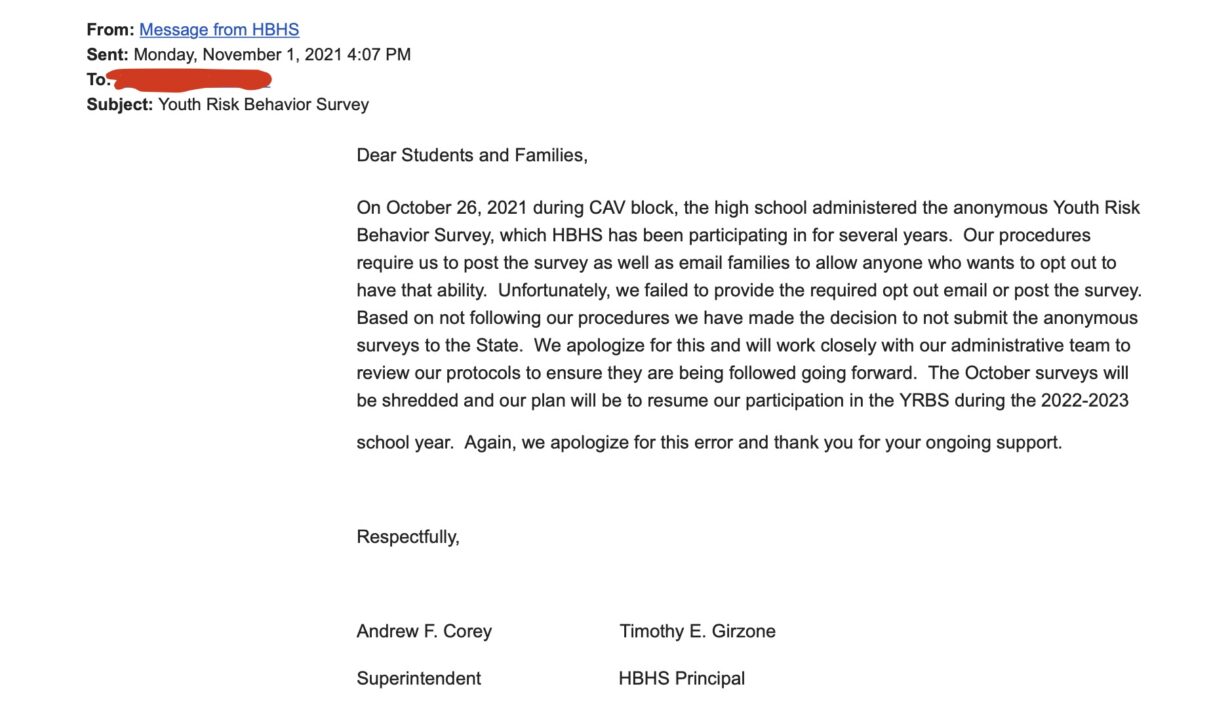Screen dimensions: 1230x720
Task: Click the "From:" header label
Action: click(x=111, y=30)
